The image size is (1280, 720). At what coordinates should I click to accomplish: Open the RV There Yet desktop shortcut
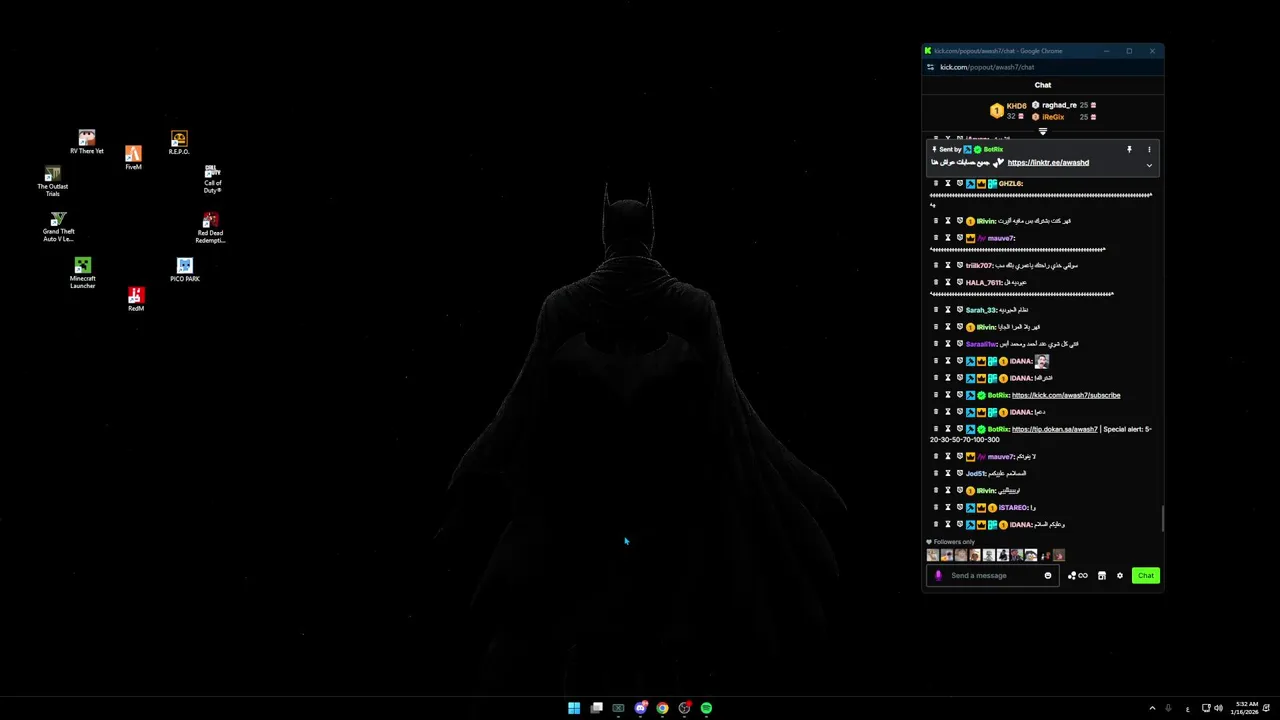coord(87,142)
